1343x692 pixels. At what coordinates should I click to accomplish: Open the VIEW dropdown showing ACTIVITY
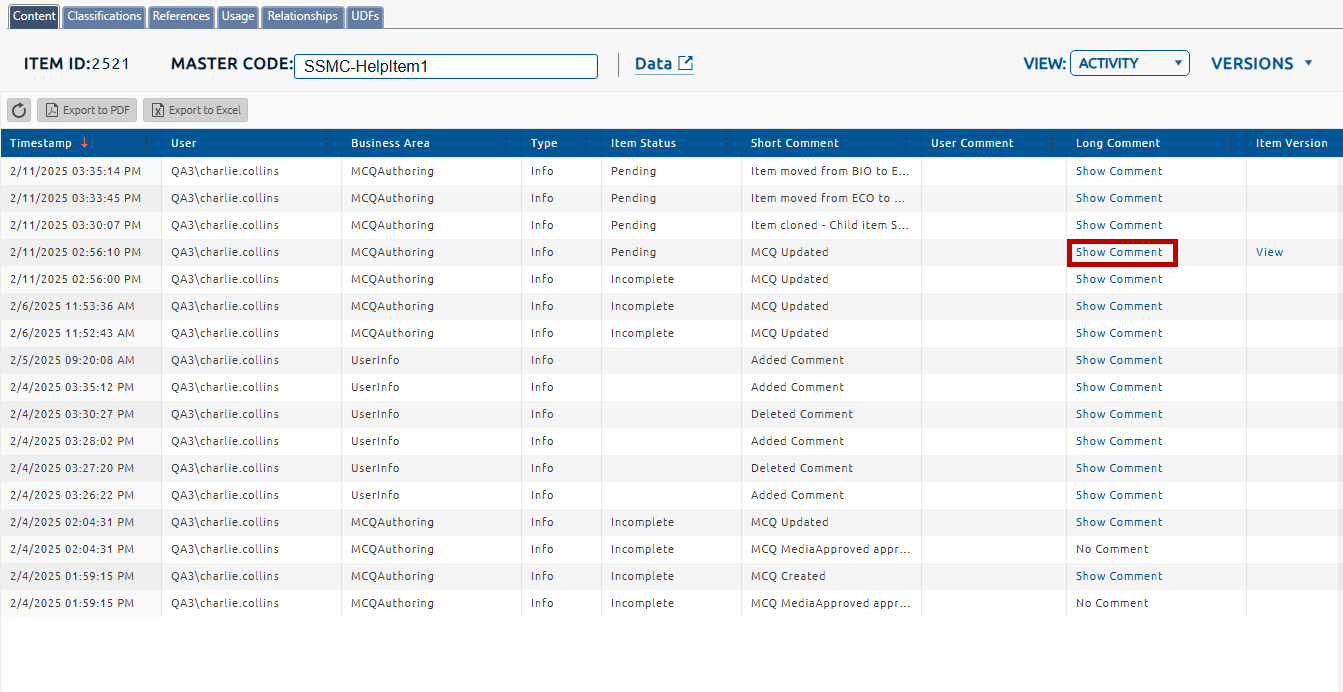coord(1129,63)
